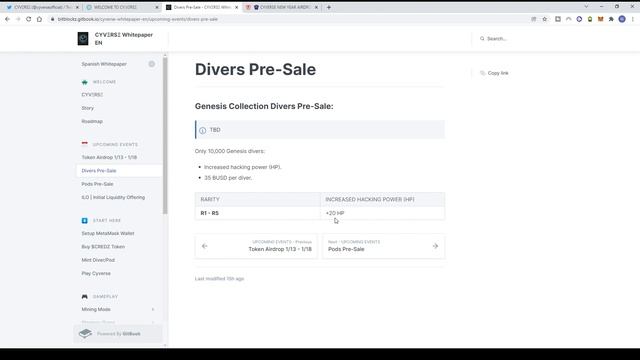Open the Chrome three-dot menu
The width and height of the screenshot is (640, 360).
click(633, 19)
